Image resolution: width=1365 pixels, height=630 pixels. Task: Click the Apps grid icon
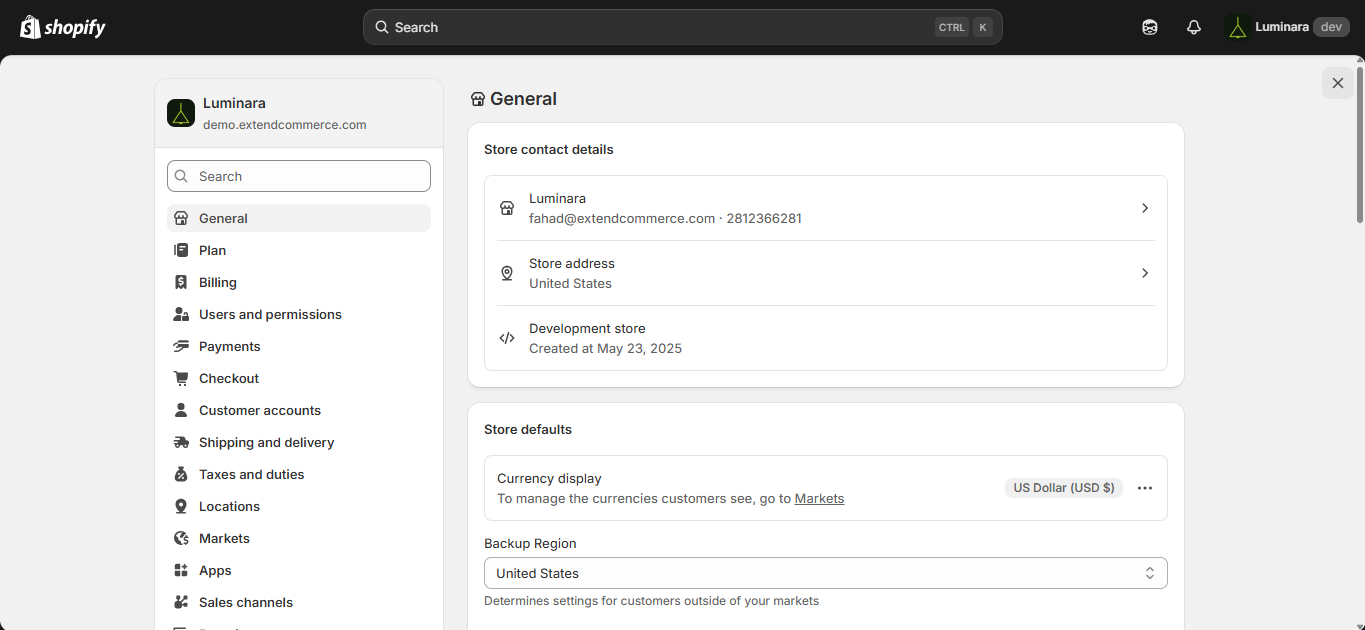click(181, 570)
